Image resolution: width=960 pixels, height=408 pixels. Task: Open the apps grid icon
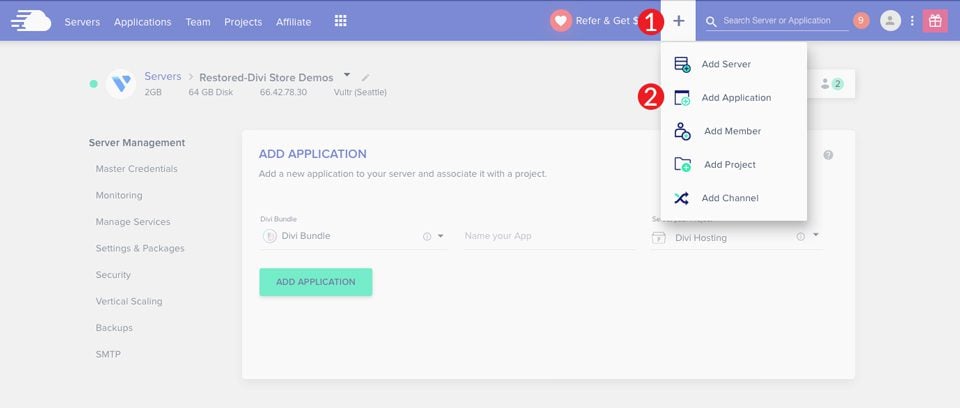341,21
